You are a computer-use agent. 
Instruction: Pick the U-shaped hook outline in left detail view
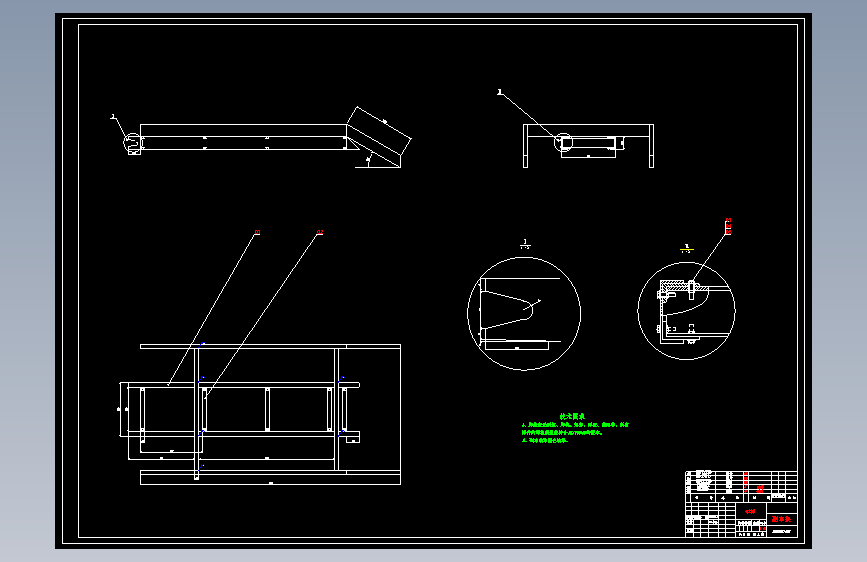click(x=508, y=310)
